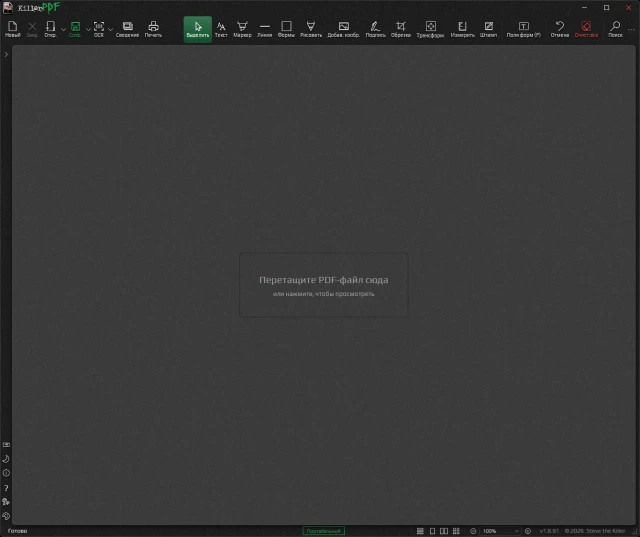640x537 pixels.
Task: Click the bottom history icon in sidebar
Action: [x=6, y=516]
